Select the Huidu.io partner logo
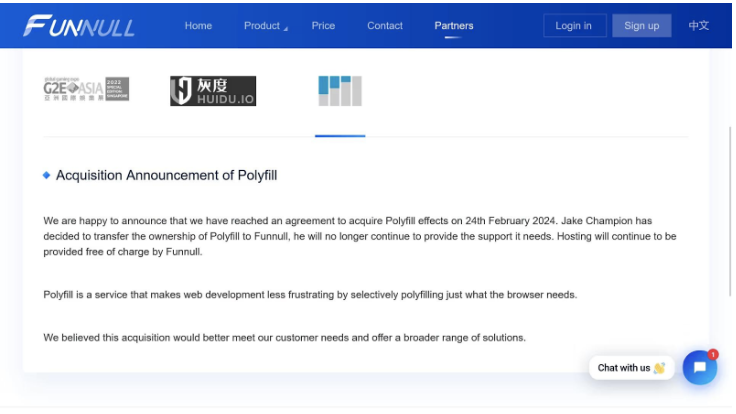Screen dimensions: 736x414 (212, 91)
